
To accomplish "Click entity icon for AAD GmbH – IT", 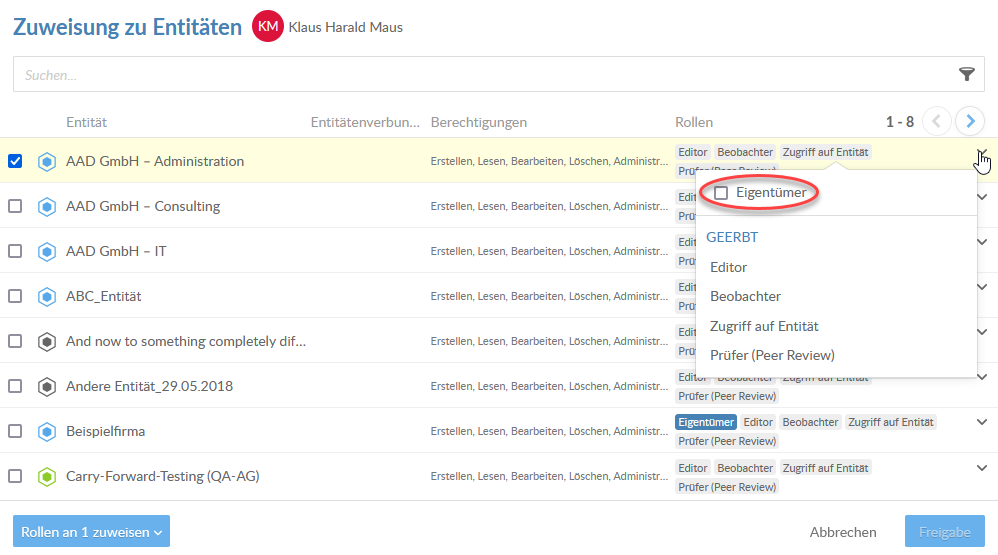I will click(46, 251).
